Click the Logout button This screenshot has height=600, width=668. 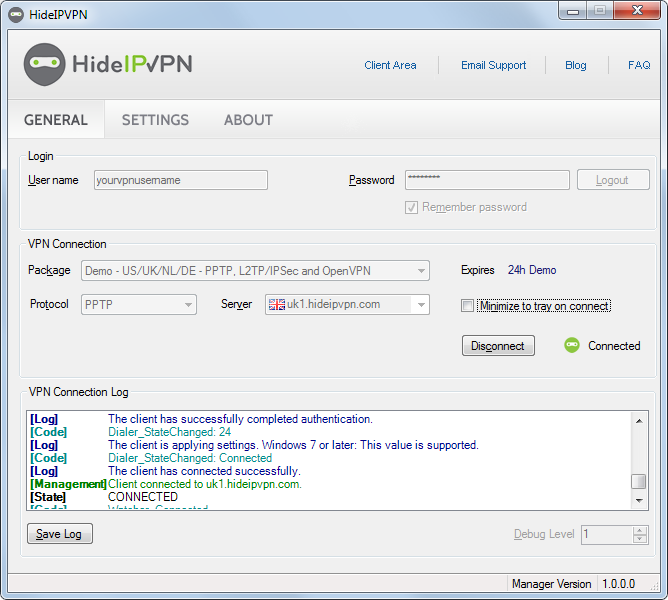point(613,180)
